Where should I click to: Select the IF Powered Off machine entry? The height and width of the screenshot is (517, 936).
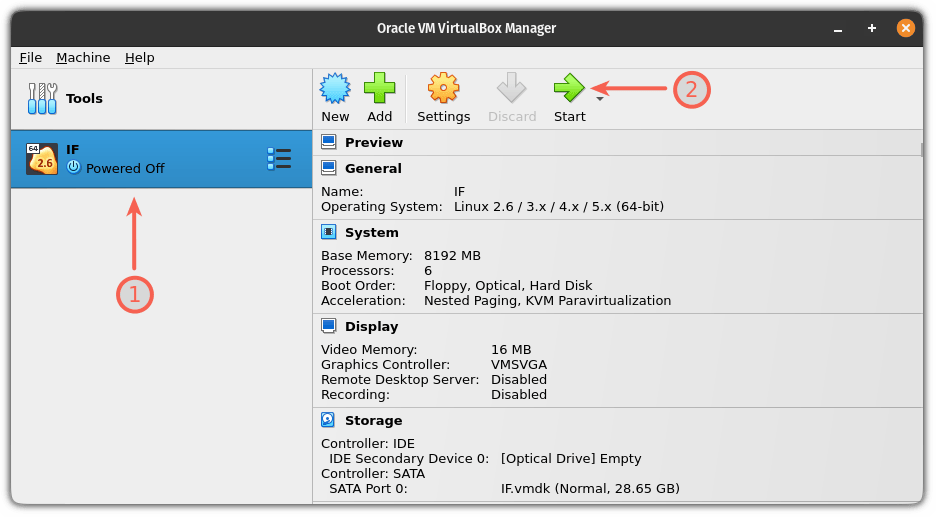[160, 159]
